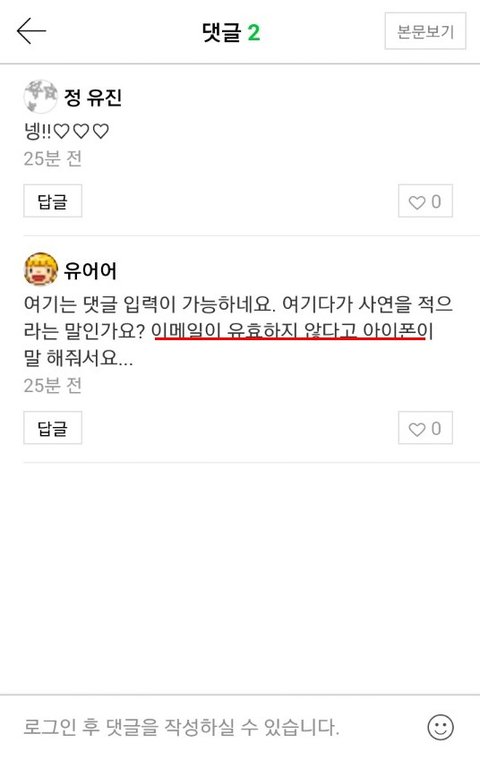This screenshot has width=480, height=760.
Task: Open the 본문보기 button
Action: tap(425, 32)
